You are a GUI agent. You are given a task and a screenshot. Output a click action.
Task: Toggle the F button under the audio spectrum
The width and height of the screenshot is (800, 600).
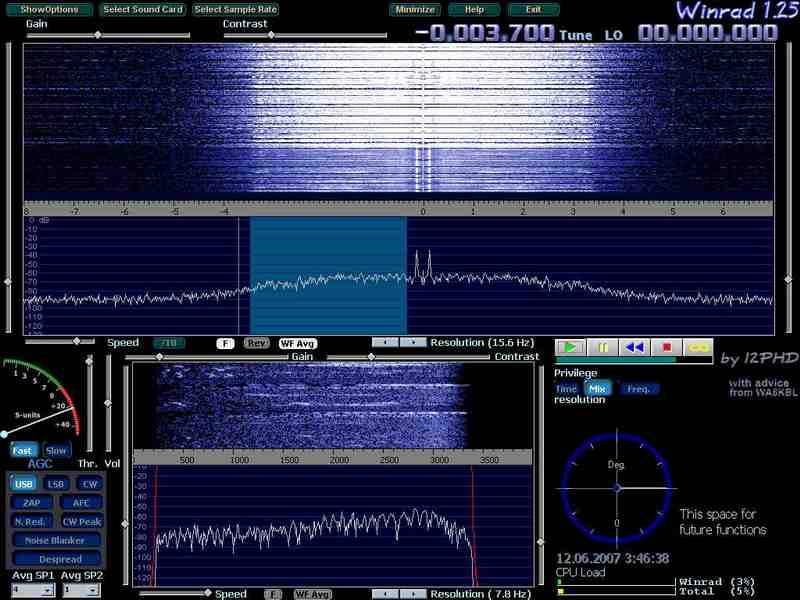[x=273, y=594]
